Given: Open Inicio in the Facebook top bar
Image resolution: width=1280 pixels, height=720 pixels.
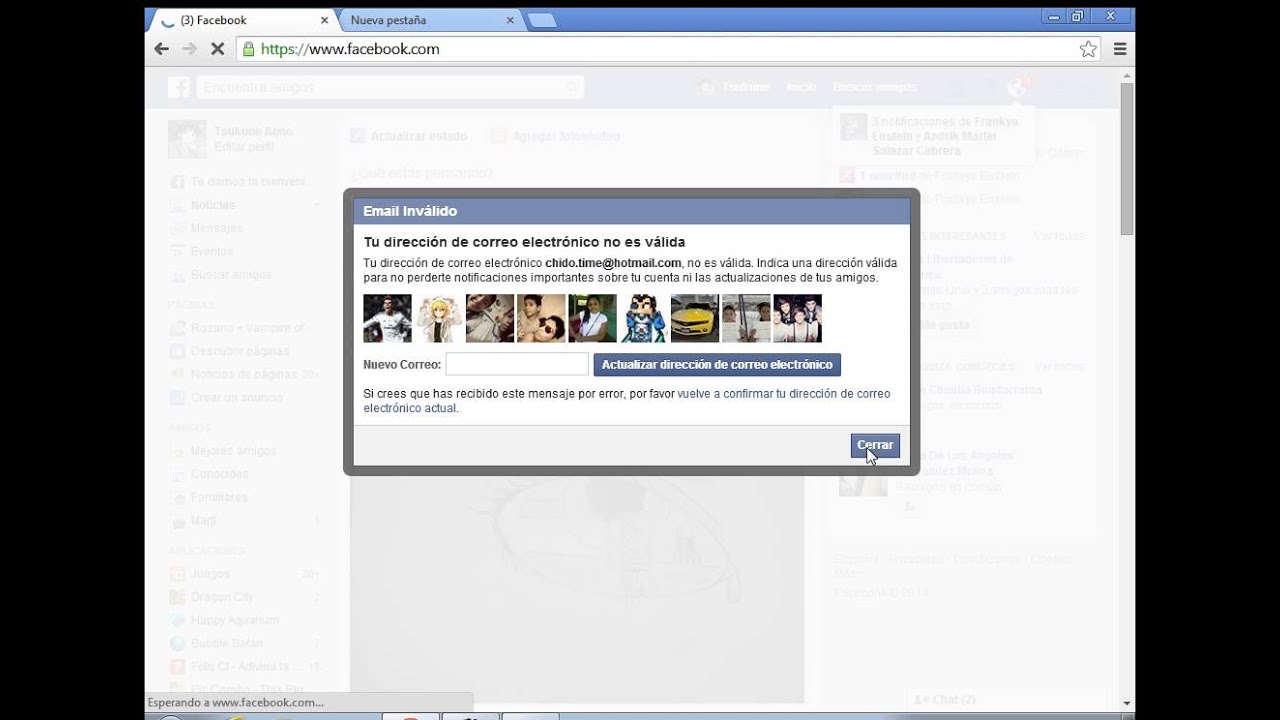Looking at the screenshot, I should tap(801, 88).
